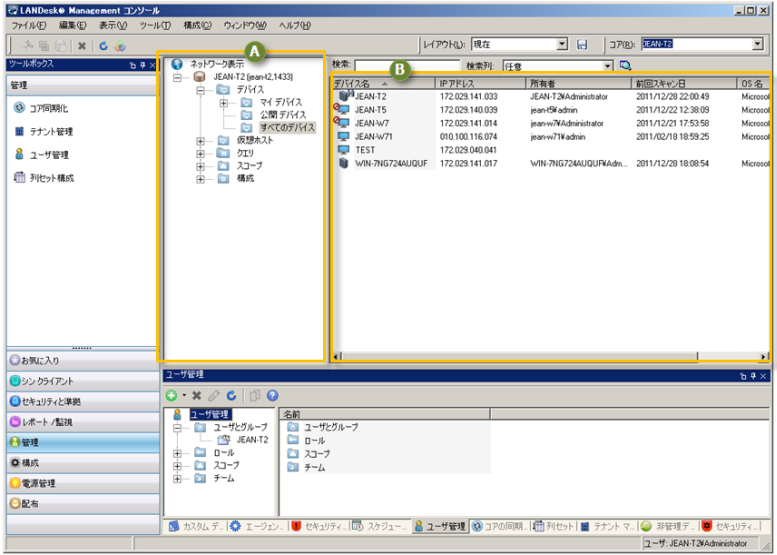
Task: Click the scissors cut icon in toolbar
Action: coord(28,46)
